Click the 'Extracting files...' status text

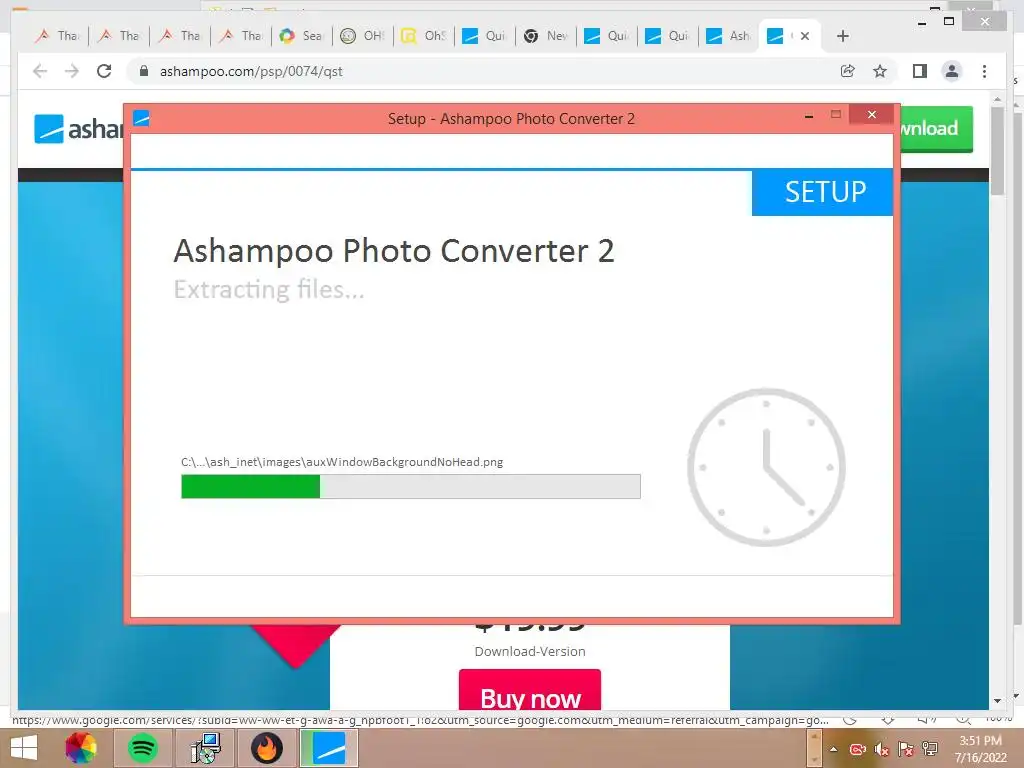(x=268, y=289)
